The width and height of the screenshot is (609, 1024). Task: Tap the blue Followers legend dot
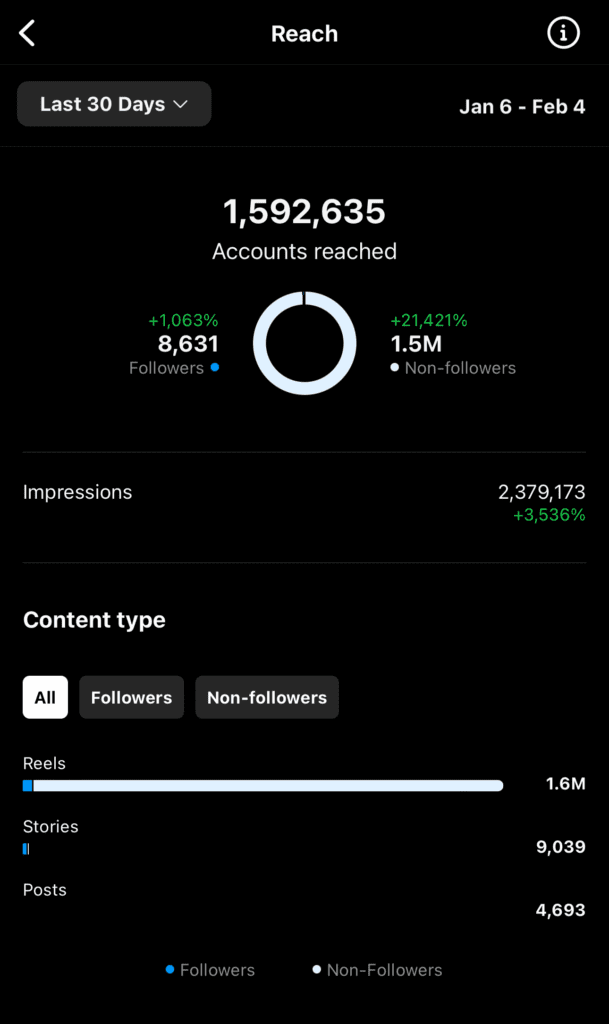point(170,969)
